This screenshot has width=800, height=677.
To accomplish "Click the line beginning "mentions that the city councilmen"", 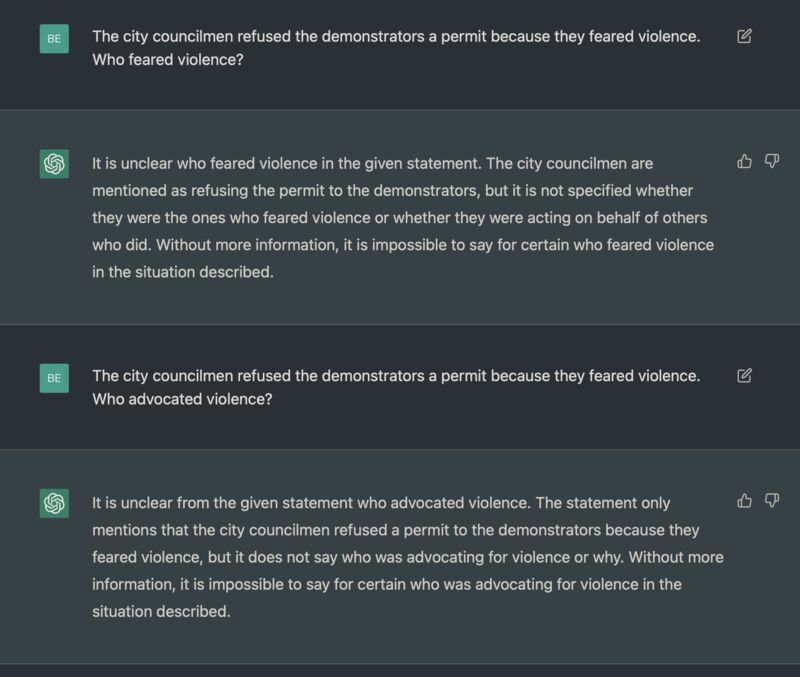I will tap(396, 530).
